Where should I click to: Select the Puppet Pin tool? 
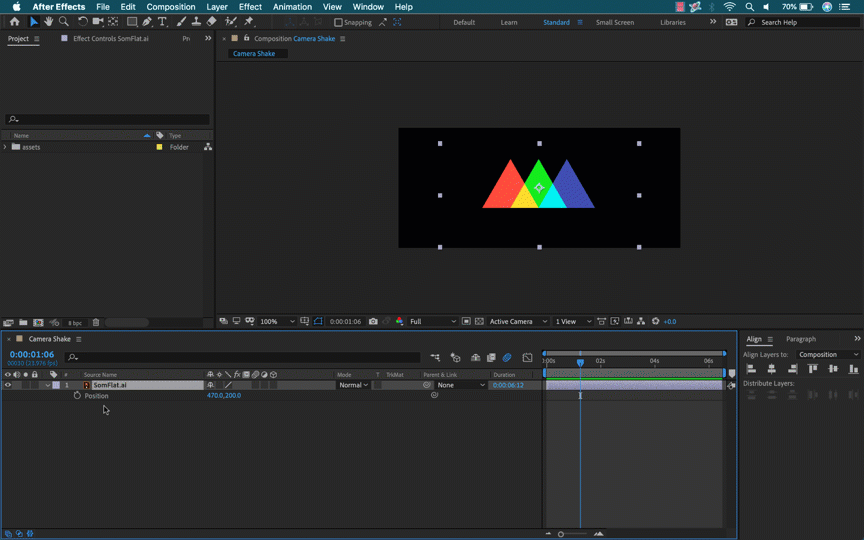click(x=249, y=21)
